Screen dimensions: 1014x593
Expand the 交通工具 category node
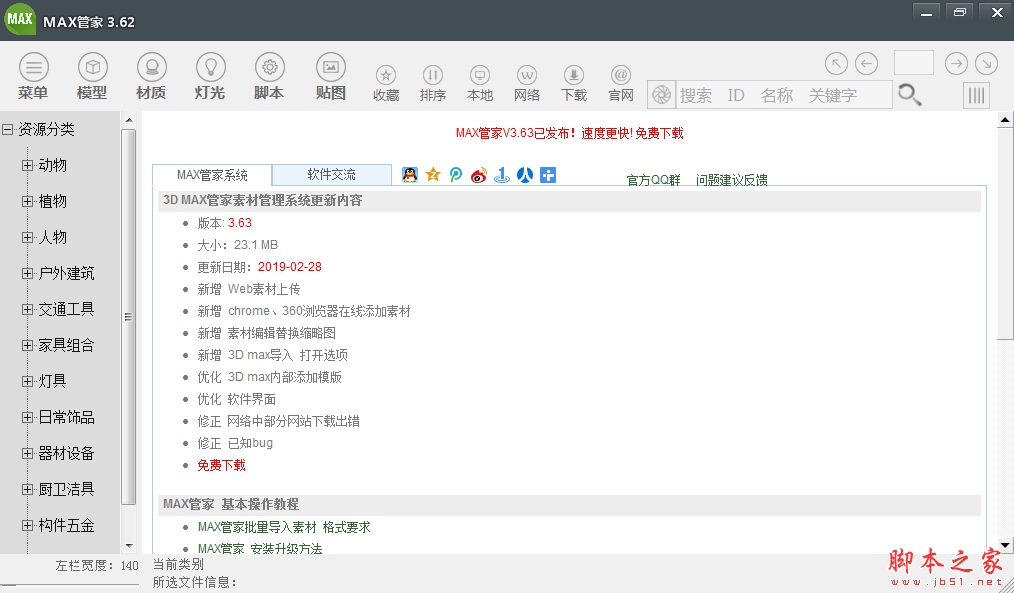27,309
